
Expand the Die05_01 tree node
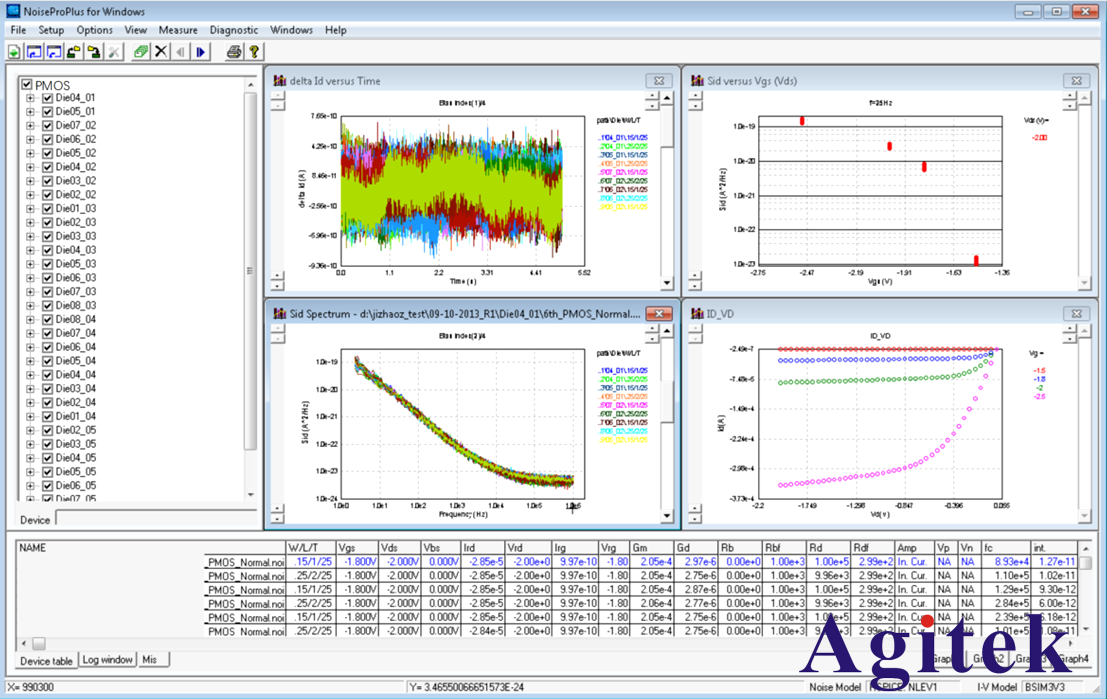click(x=31, y=113)
